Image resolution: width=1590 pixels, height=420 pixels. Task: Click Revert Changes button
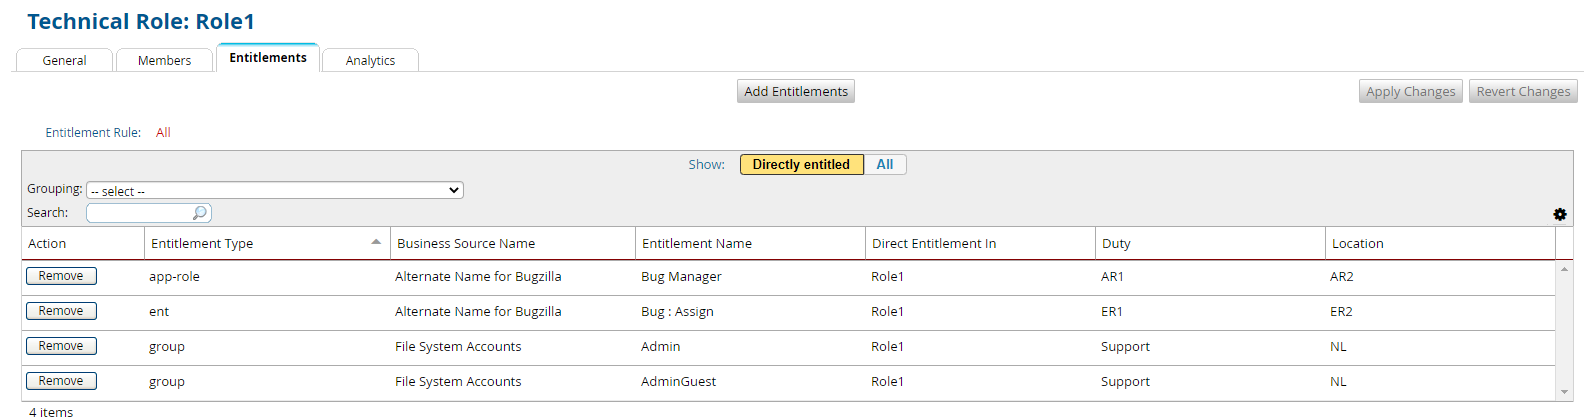coord(1523,91)
